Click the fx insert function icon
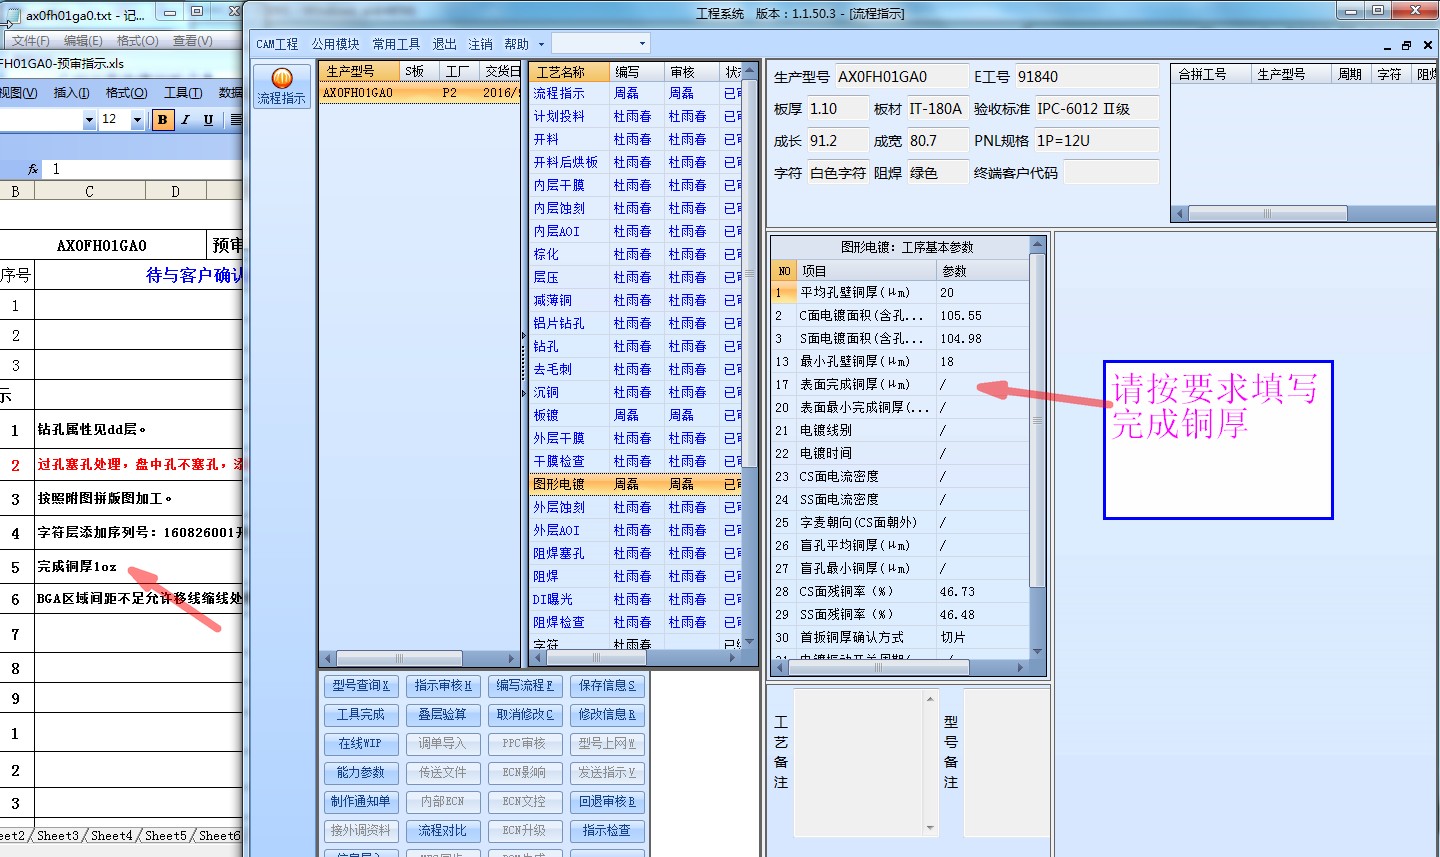Screen dimensions: 1440x857 [33, 169]
